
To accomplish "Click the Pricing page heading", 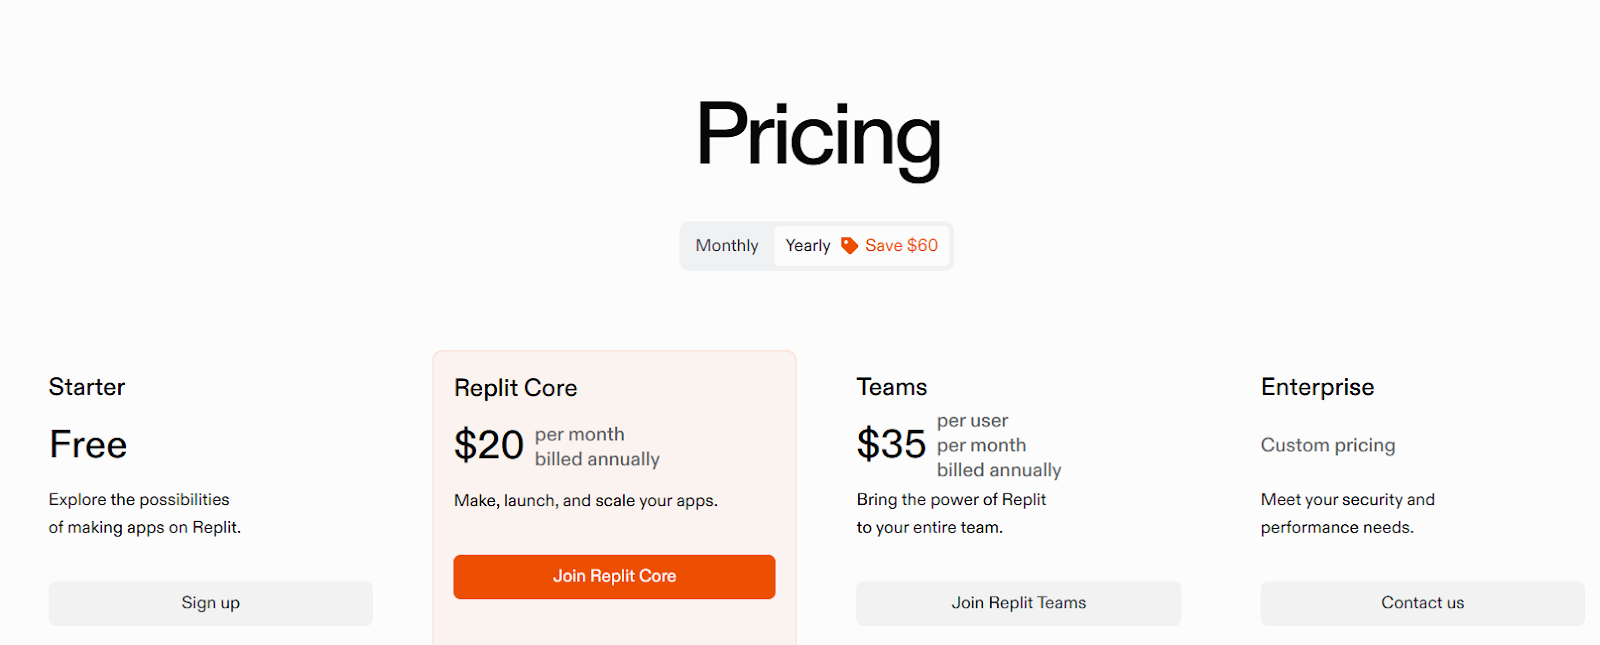I will click(818, 136).
